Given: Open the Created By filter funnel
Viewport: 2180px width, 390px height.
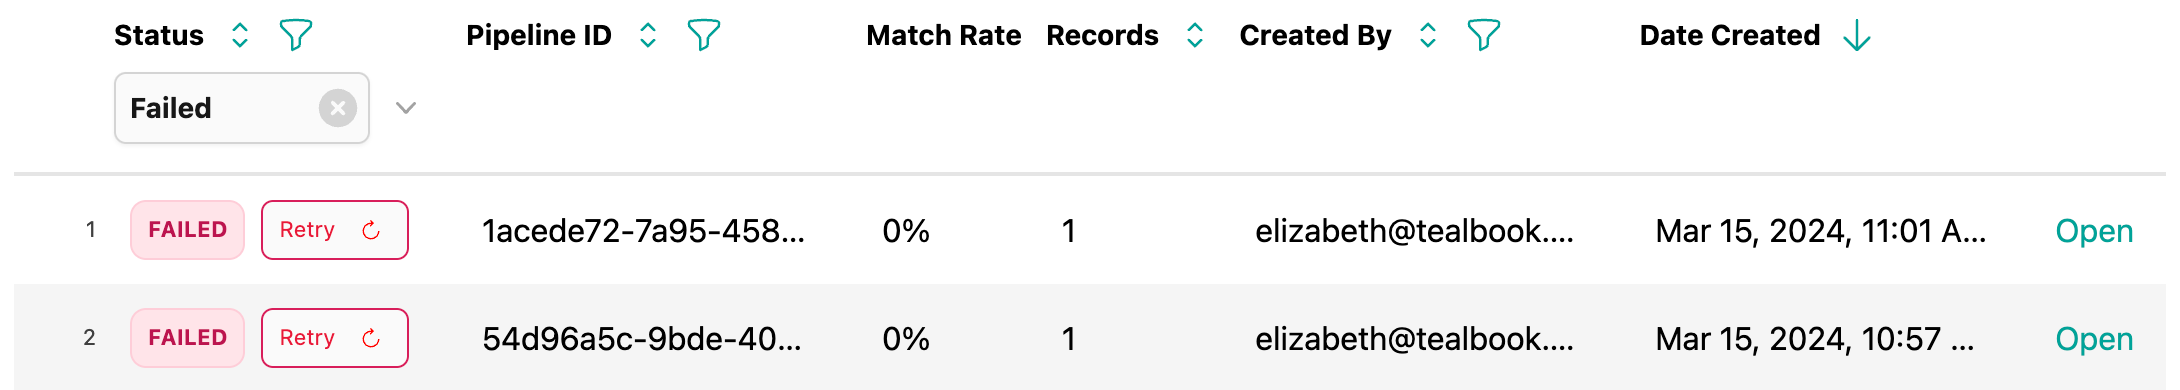Looking at the screenshot, I should 1484,36.
